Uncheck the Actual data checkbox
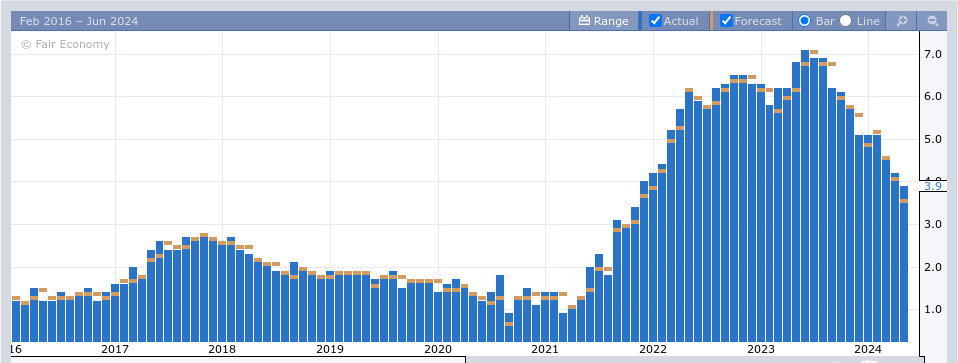The image size is (958, 363). click(x=655, y=21)
